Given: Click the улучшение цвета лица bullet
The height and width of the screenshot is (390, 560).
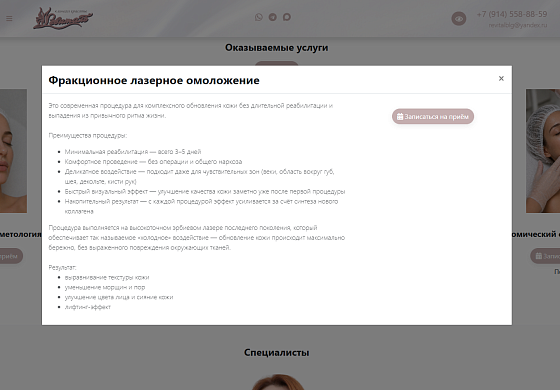Looking at the screenshot, I should (x=119, y=297).
